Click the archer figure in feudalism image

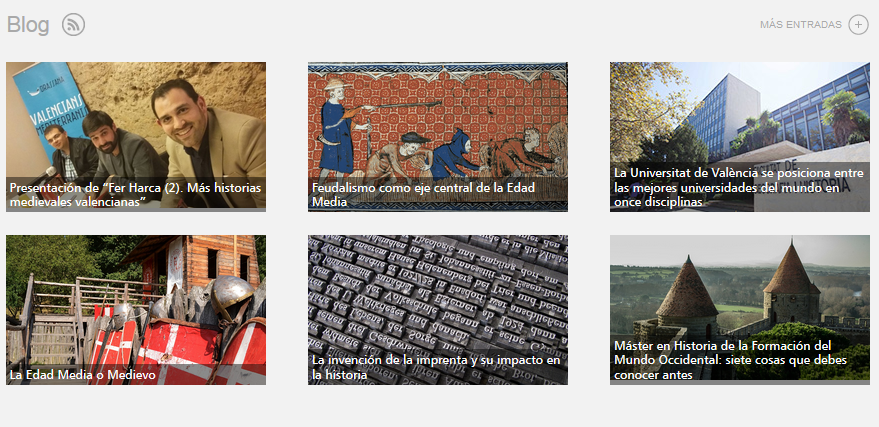pyautogui.click(x=338, y=127)
